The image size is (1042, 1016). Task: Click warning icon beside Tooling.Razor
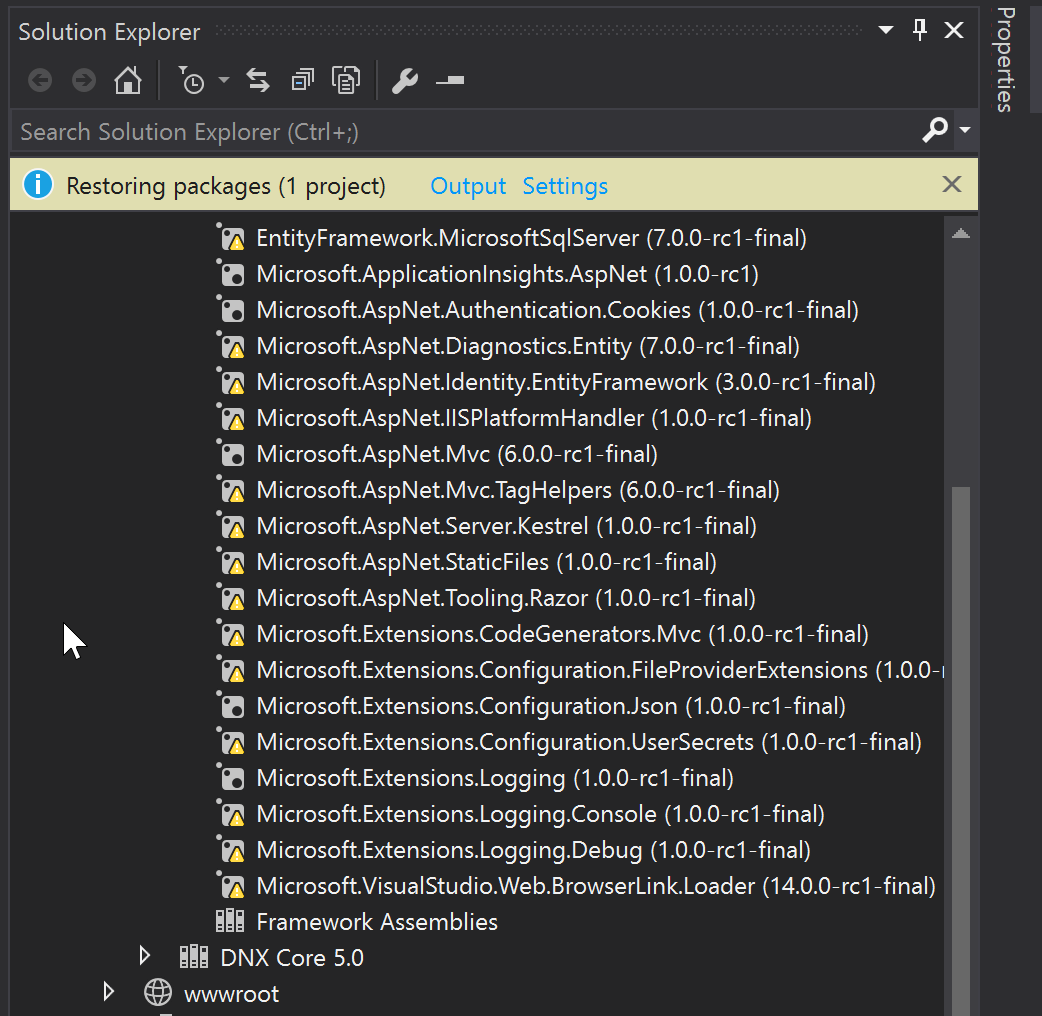[x=233, y=598]
